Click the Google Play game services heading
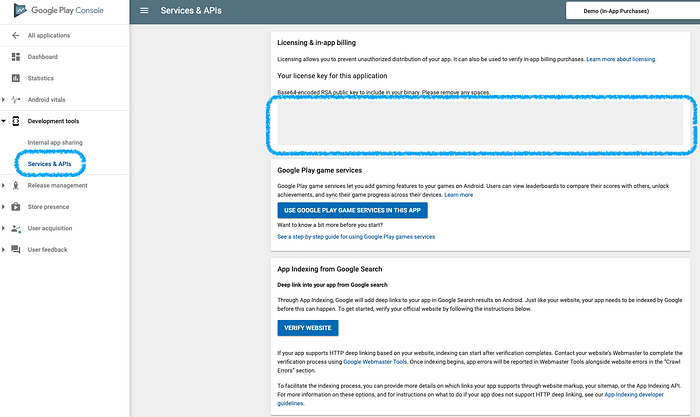The height and width of the screenshot is (417, 700). pyautogui.click(x=320, y=170)
